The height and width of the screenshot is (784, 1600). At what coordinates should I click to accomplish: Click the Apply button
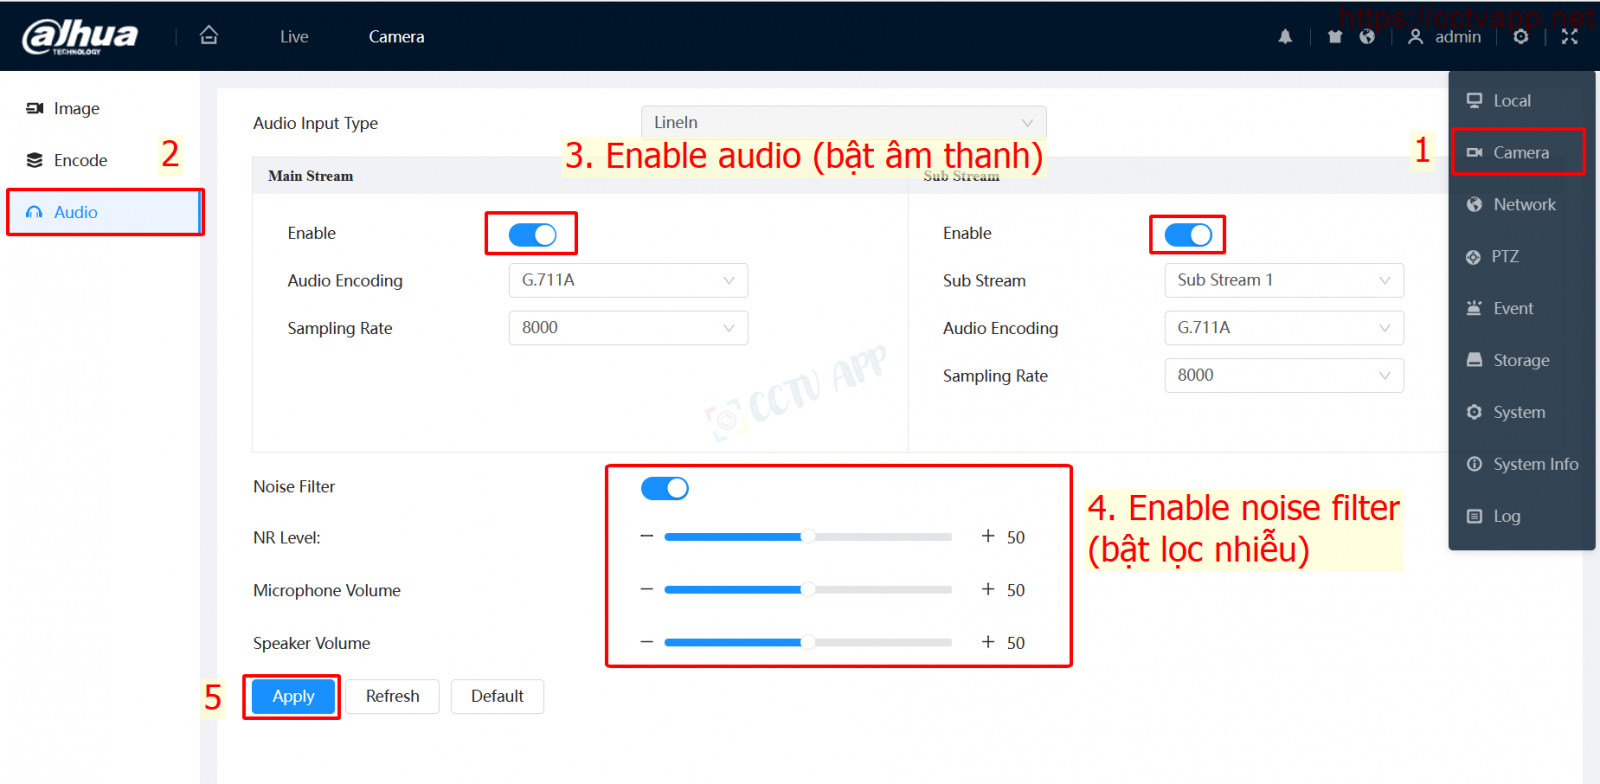coord(293,696)
